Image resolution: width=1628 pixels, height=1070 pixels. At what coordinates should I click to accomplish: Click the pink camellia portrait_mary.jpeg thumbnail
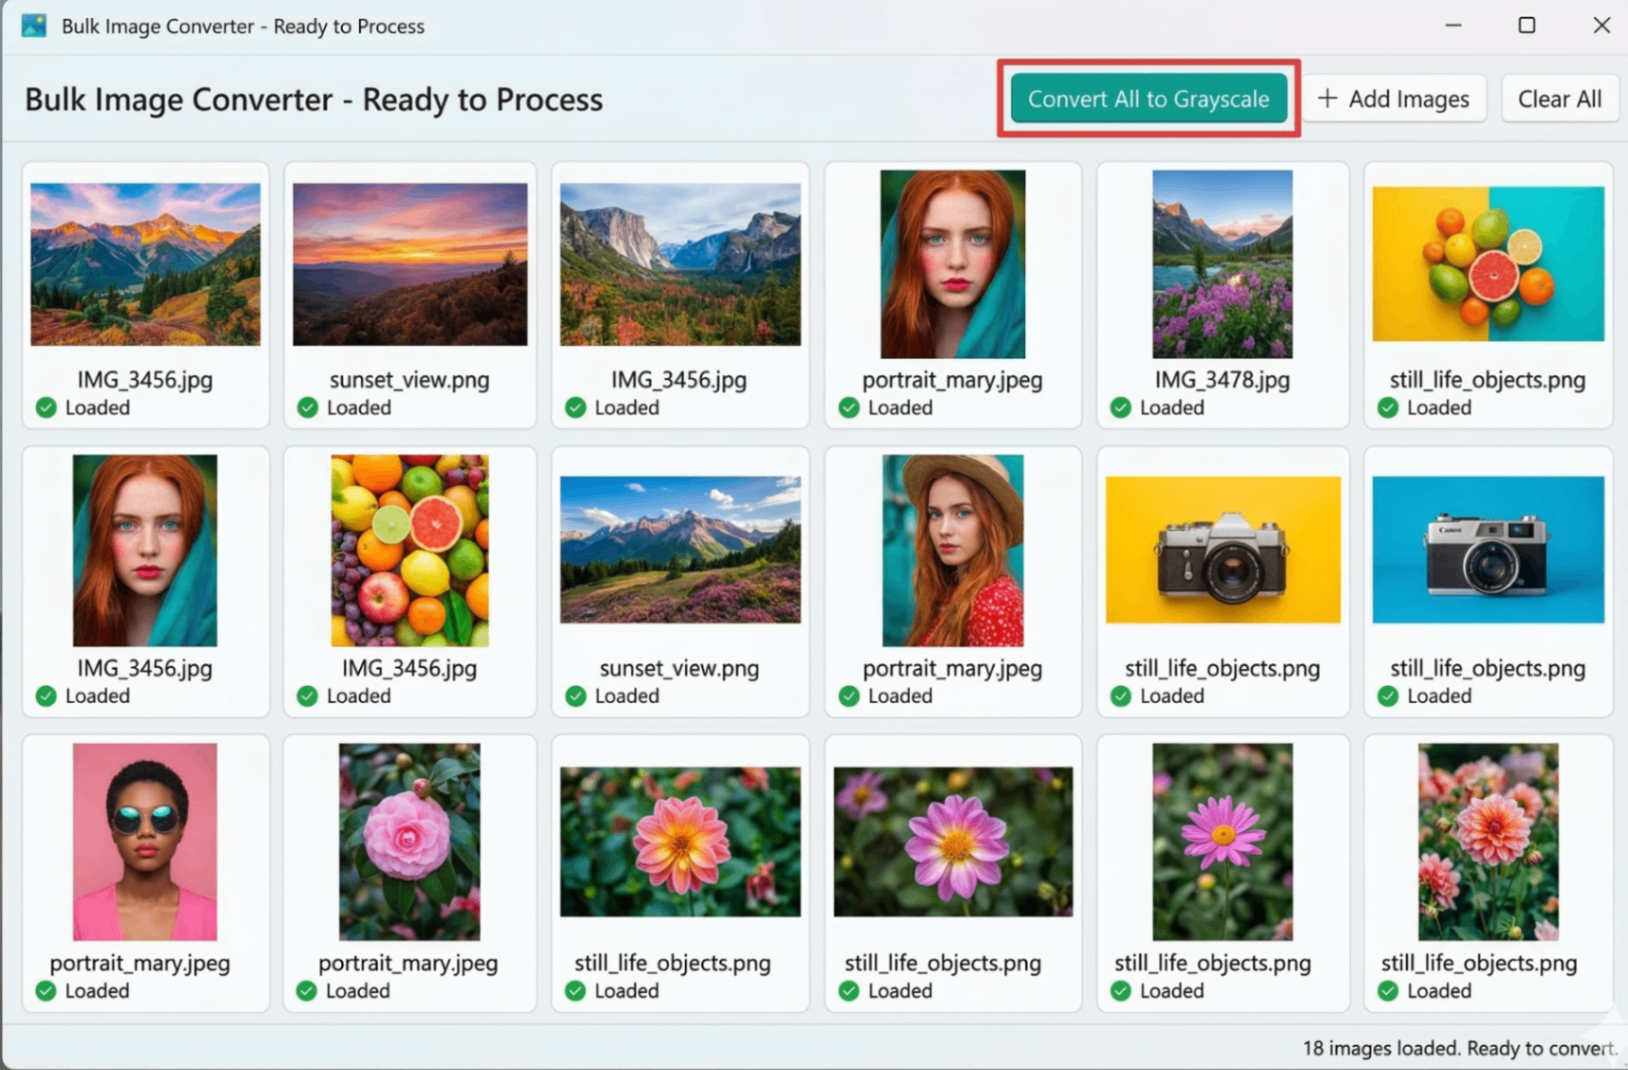409,840
